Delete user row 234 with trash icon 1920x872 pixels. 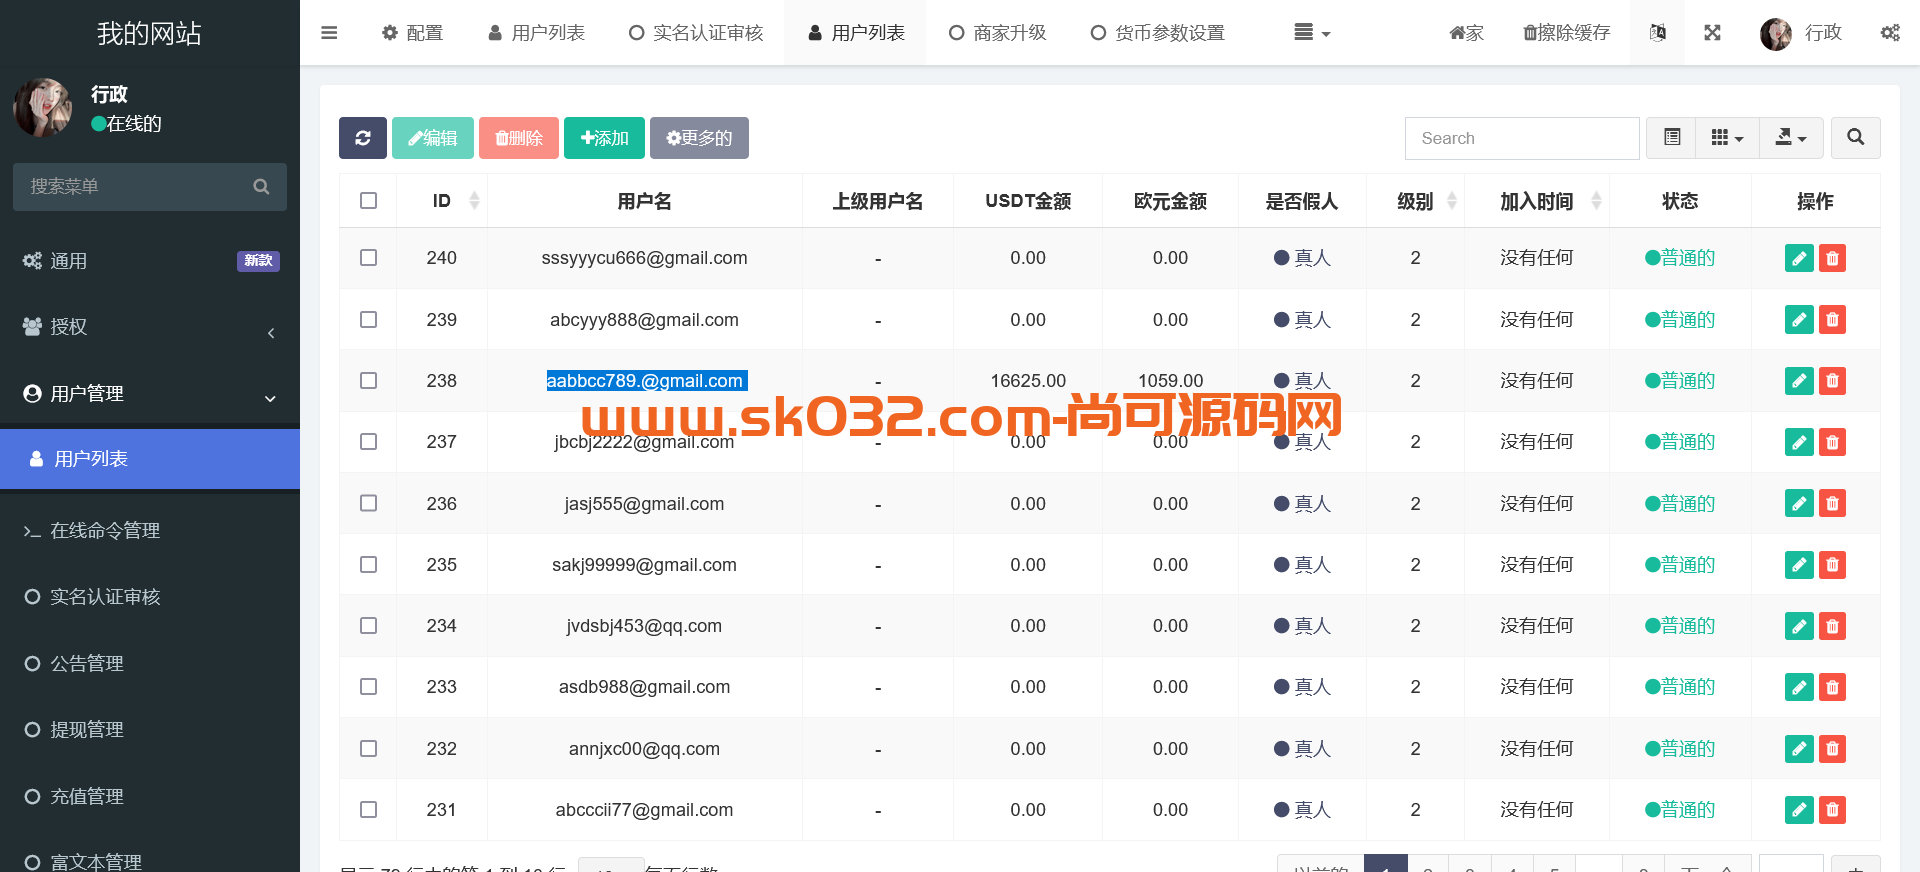[x=1832, y=626]
